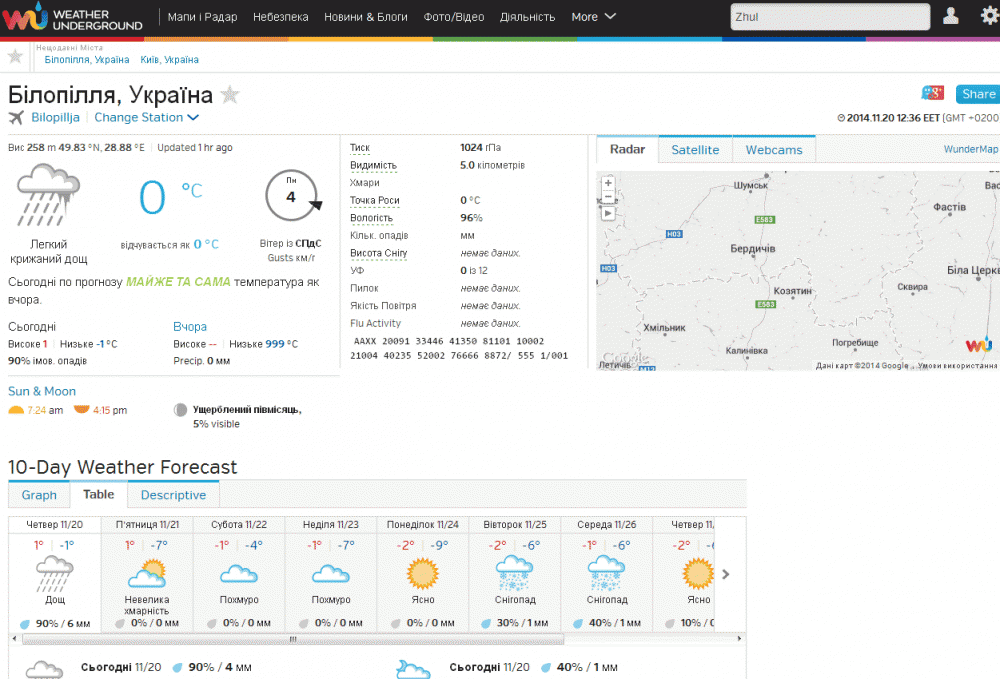Click the wind direction compass dial
This screenshot has width=1000, height=679.
(292, 196)
